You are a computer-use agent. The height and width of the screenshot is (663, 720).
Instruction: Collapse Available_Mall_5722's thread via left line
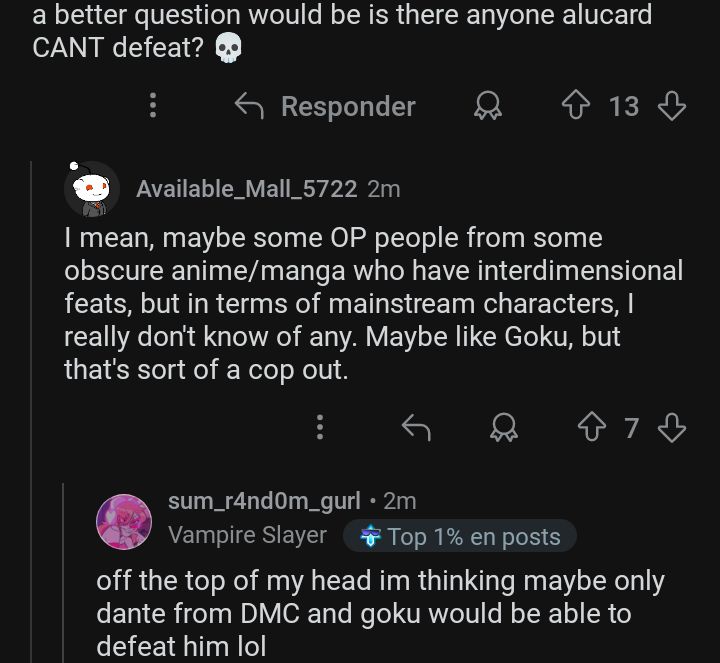[x=32, y=400]
